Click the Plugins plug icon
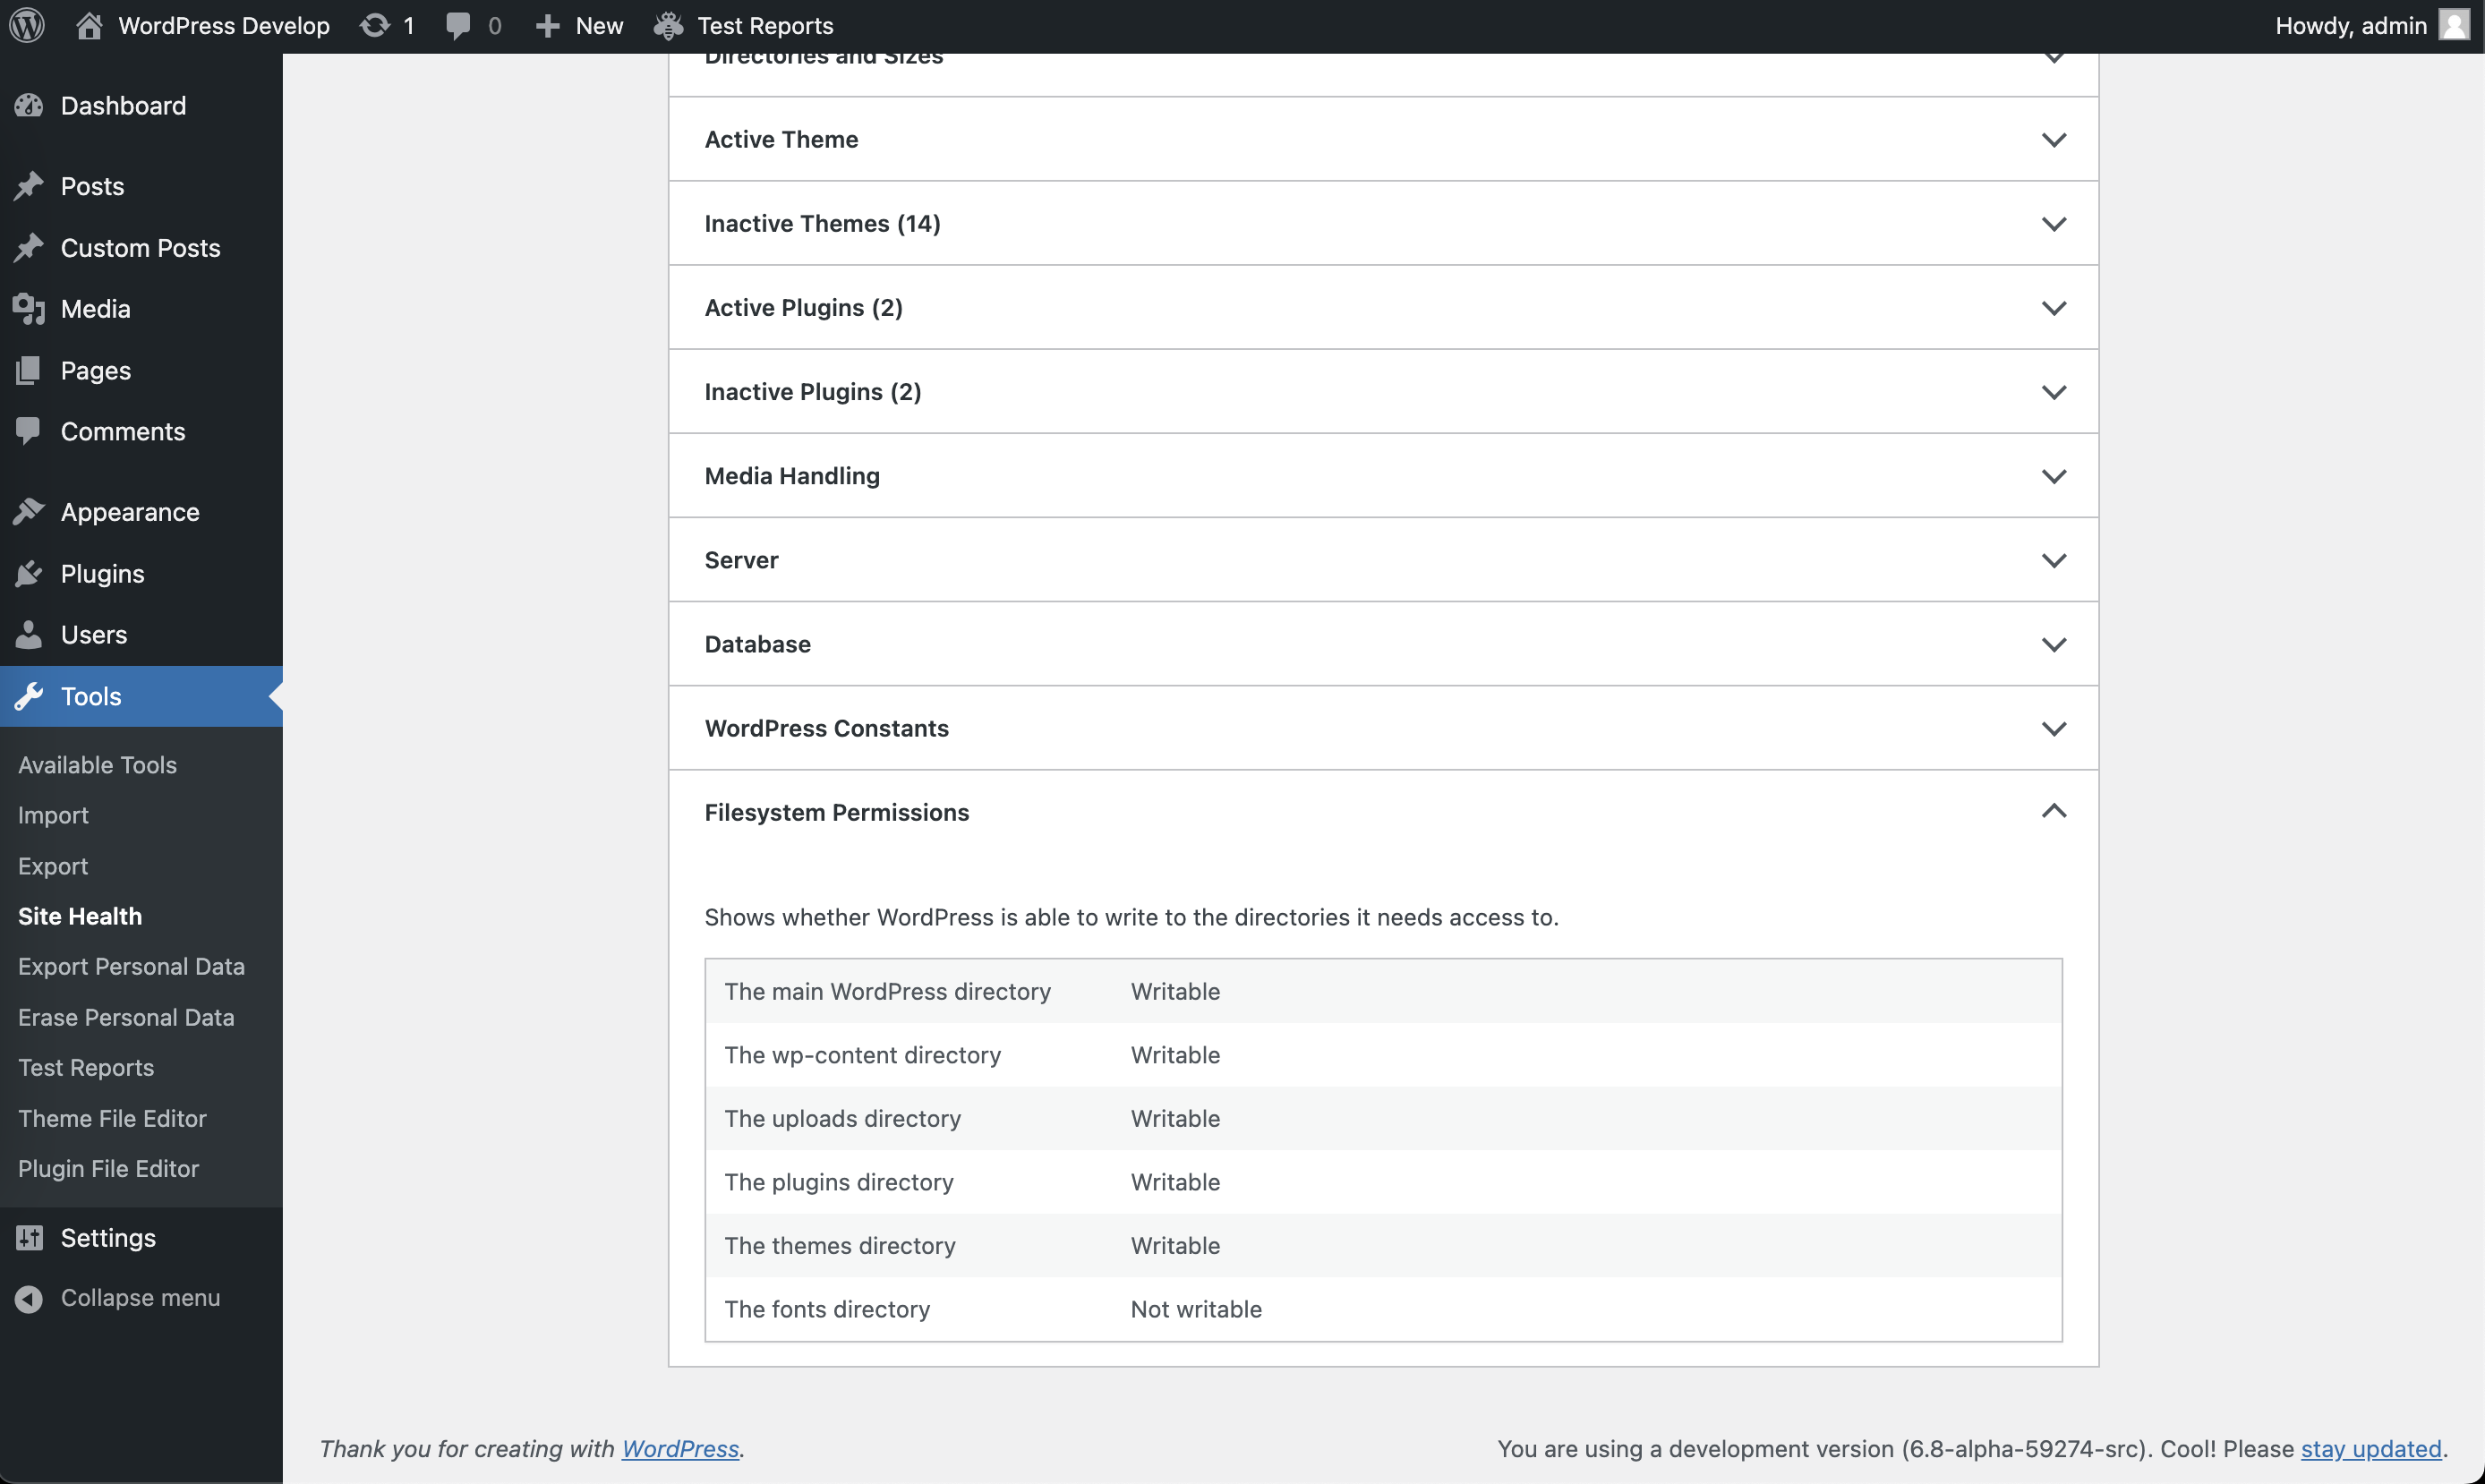Screen dimensions: 2485x1484 click(29, 574)
